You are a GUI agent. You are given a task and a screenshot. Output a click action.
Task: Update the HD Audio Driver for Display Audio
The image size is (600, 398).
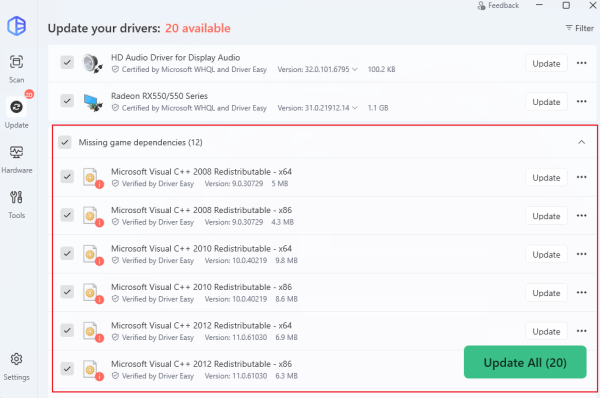click(546, 64)
